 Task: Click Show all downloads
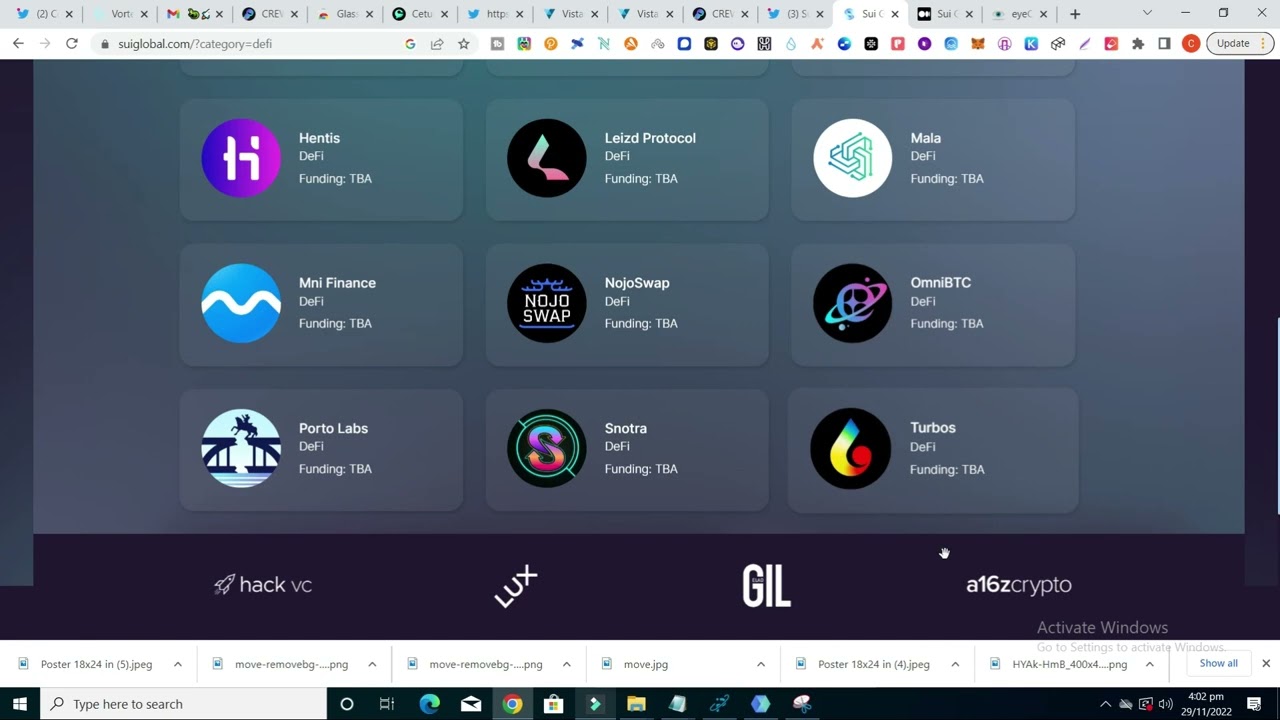(x=1218, y=663)
